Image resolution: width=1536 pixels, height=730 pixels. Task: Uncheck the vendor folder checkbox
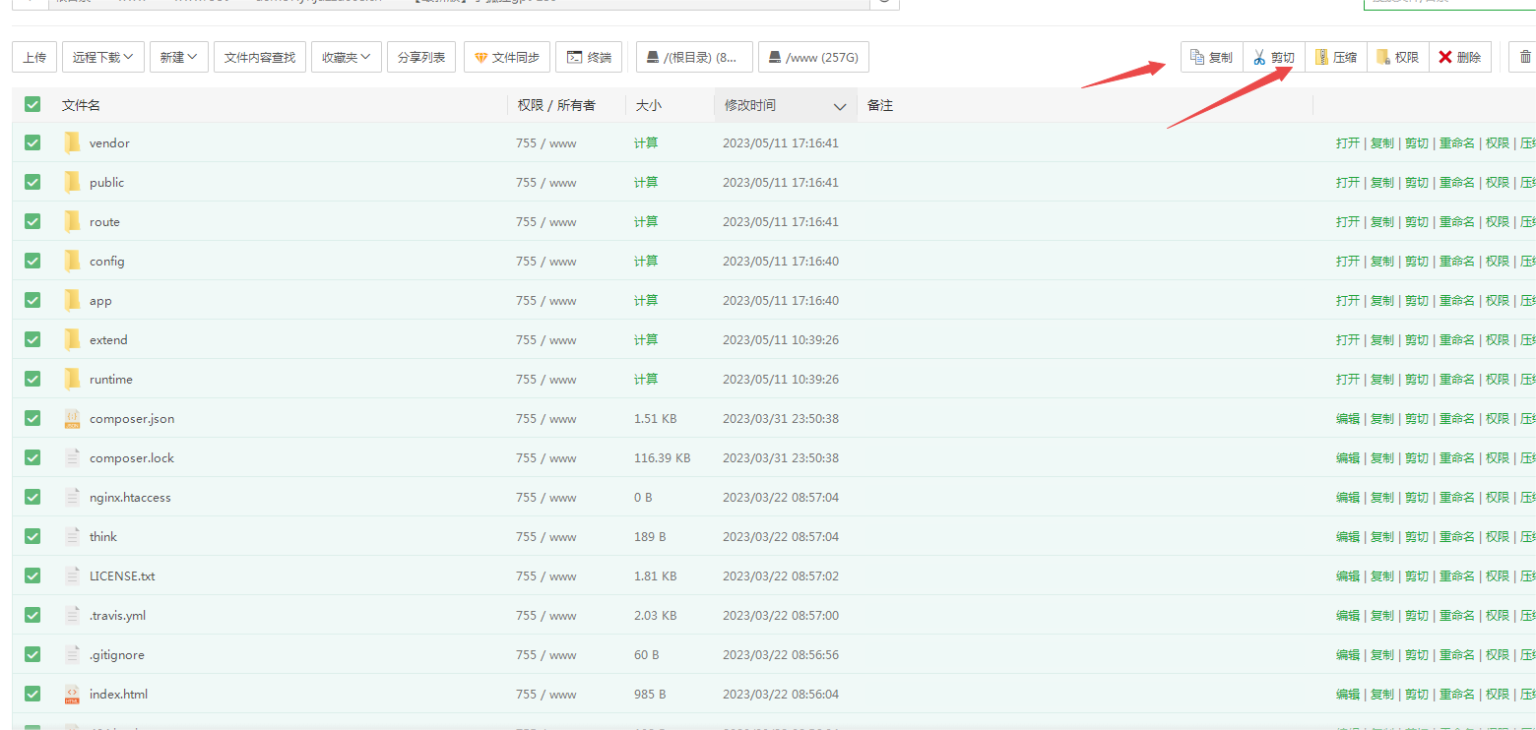click(x=32, y=143)
